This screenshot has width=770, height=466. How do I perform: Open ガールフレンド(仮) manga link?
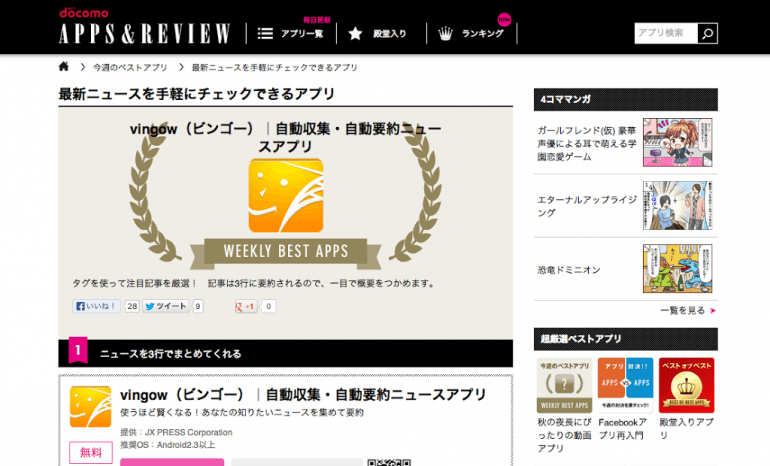pos(587,143)
